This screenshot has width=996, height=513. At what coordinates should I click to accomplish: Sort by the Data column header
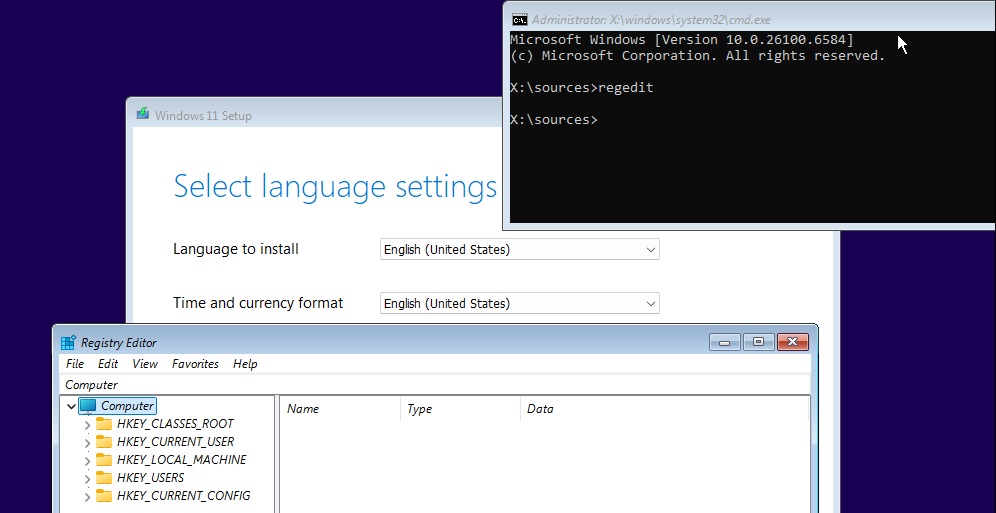click(x=664, y=409)
